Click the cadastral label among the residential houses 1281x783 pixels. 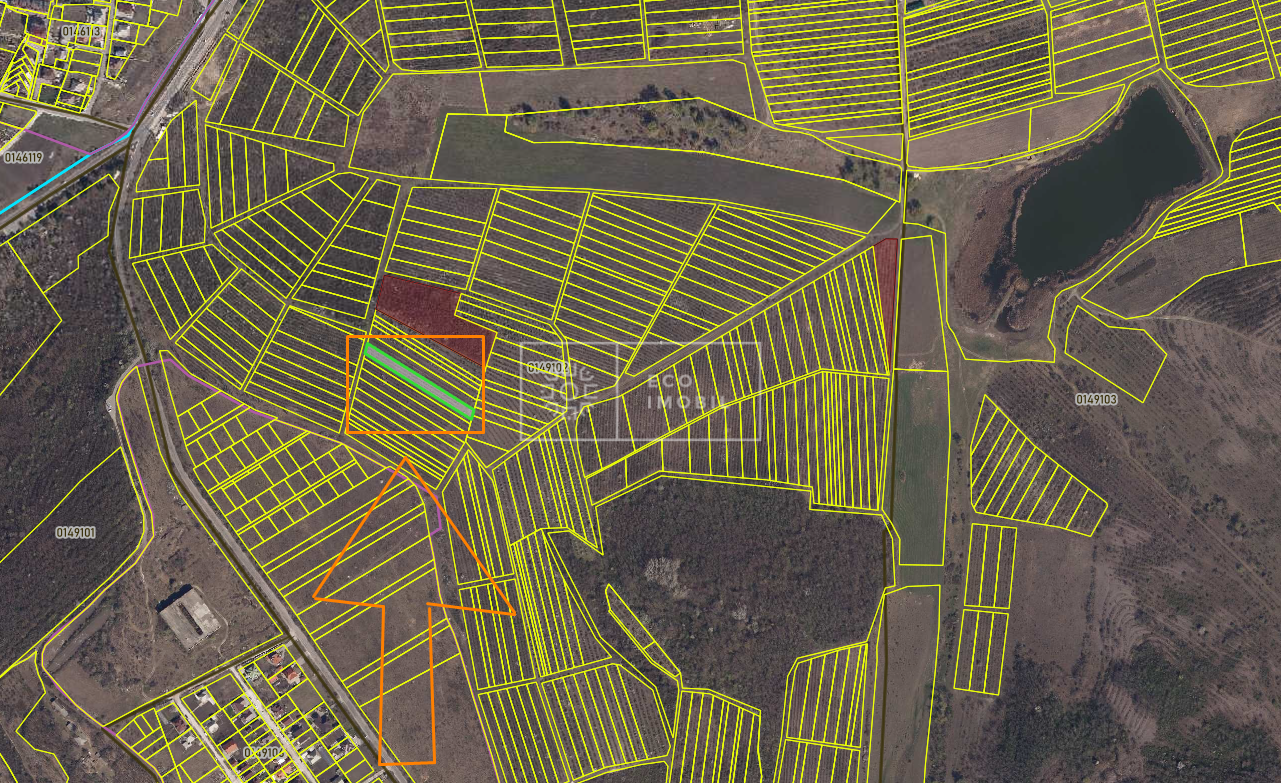click(262, 751)
